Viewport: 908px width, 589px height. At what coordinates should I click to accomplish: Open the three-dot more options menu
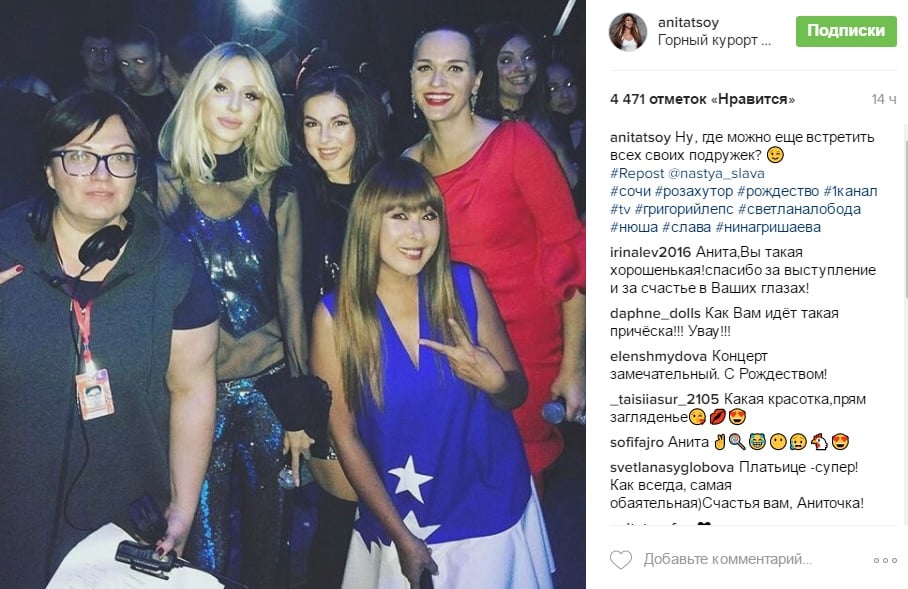(885, 560)
